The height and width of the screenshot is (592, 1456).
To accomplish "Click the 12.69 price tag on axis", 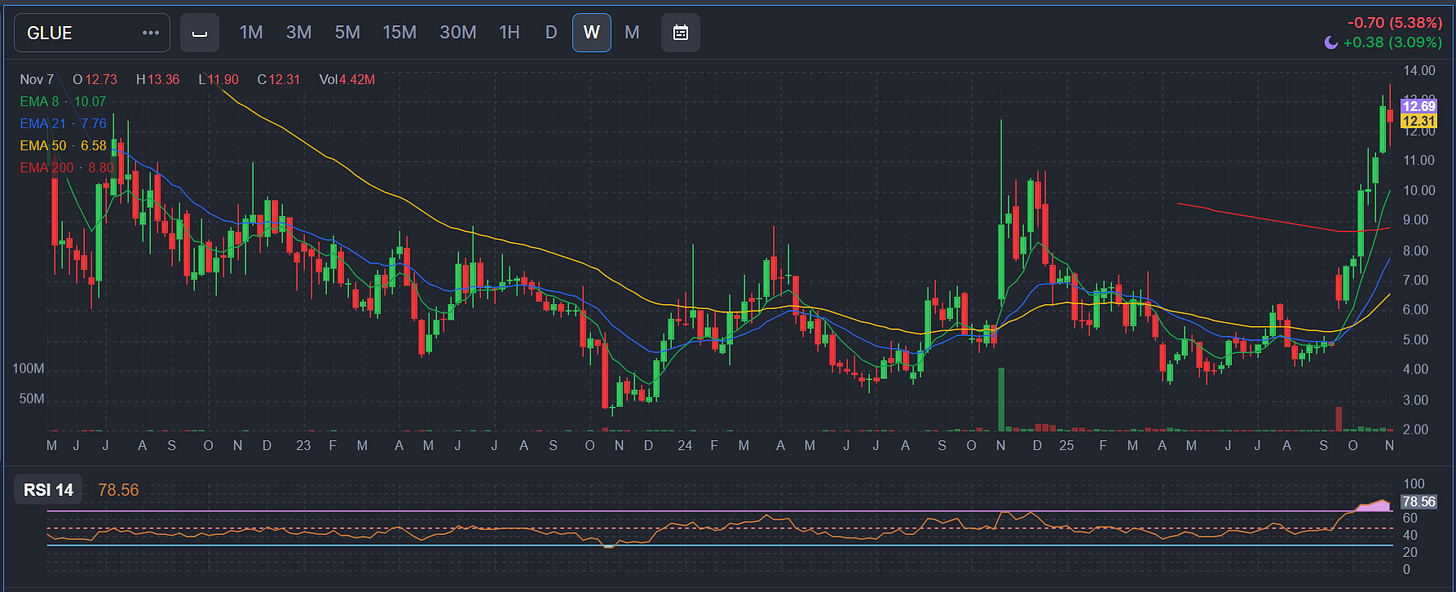I will coord(1419,105).
